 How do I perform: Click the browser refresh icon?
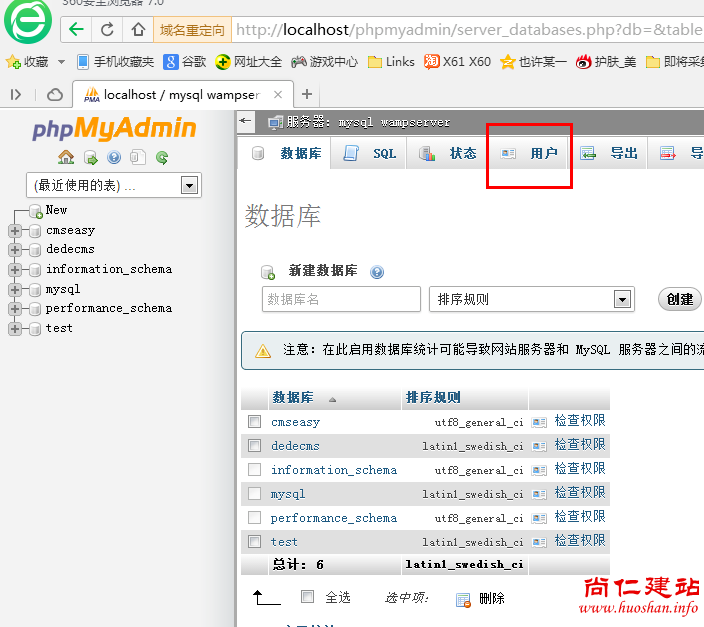pyautogui.click(x=107, y=30)
